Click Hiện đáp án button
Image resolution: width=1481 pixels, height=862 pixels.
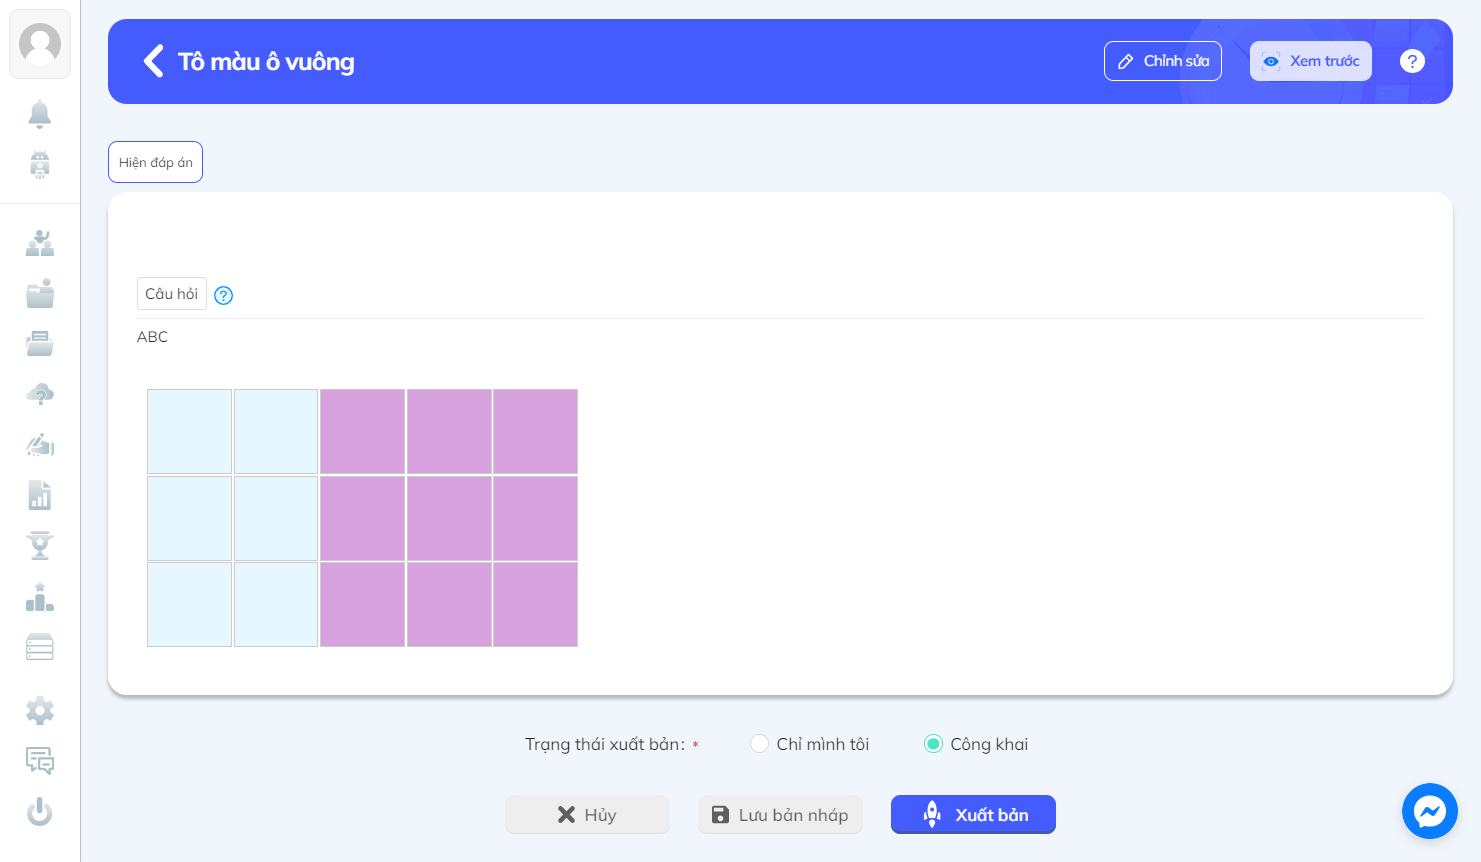tap(156, 162)
